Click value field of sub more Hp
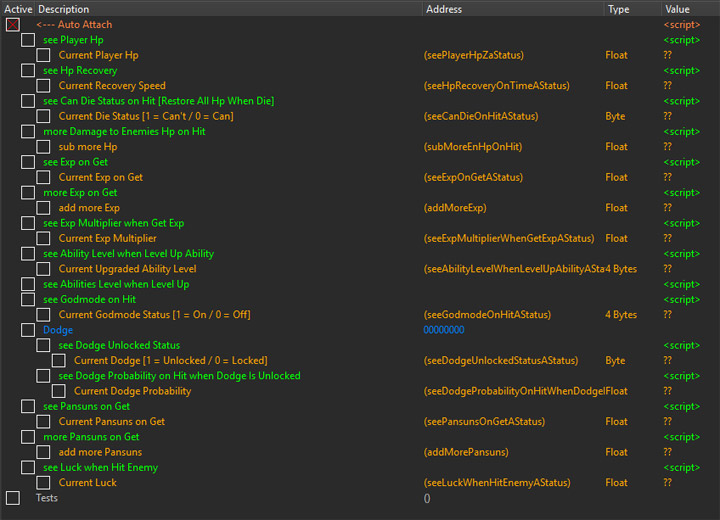The height and width of the screenshot is (520, 720). (667, 147)
